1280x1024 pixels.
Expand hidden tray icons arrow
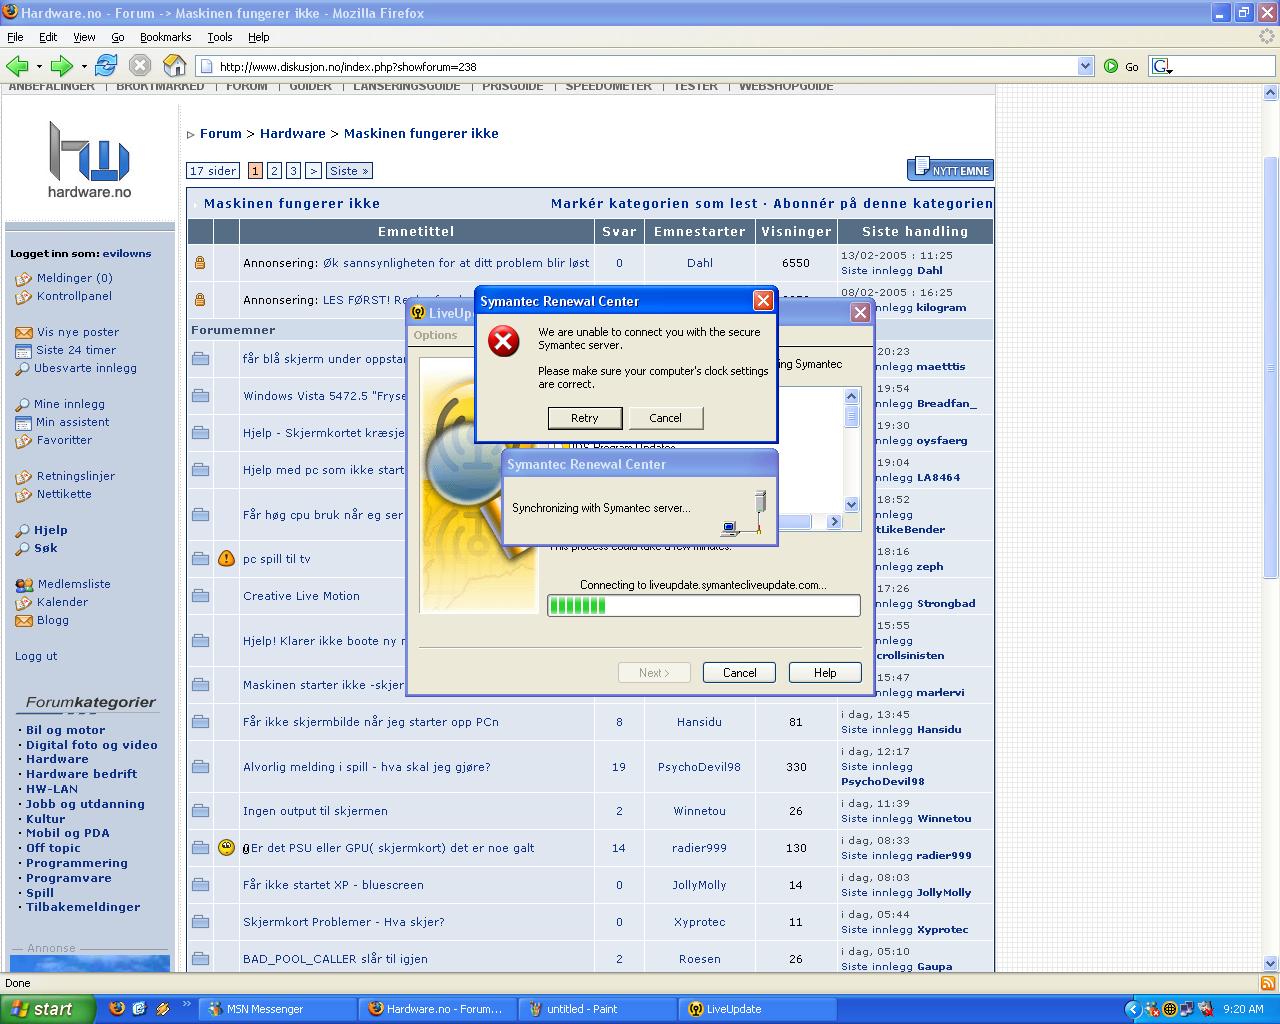point(1132,1009)
